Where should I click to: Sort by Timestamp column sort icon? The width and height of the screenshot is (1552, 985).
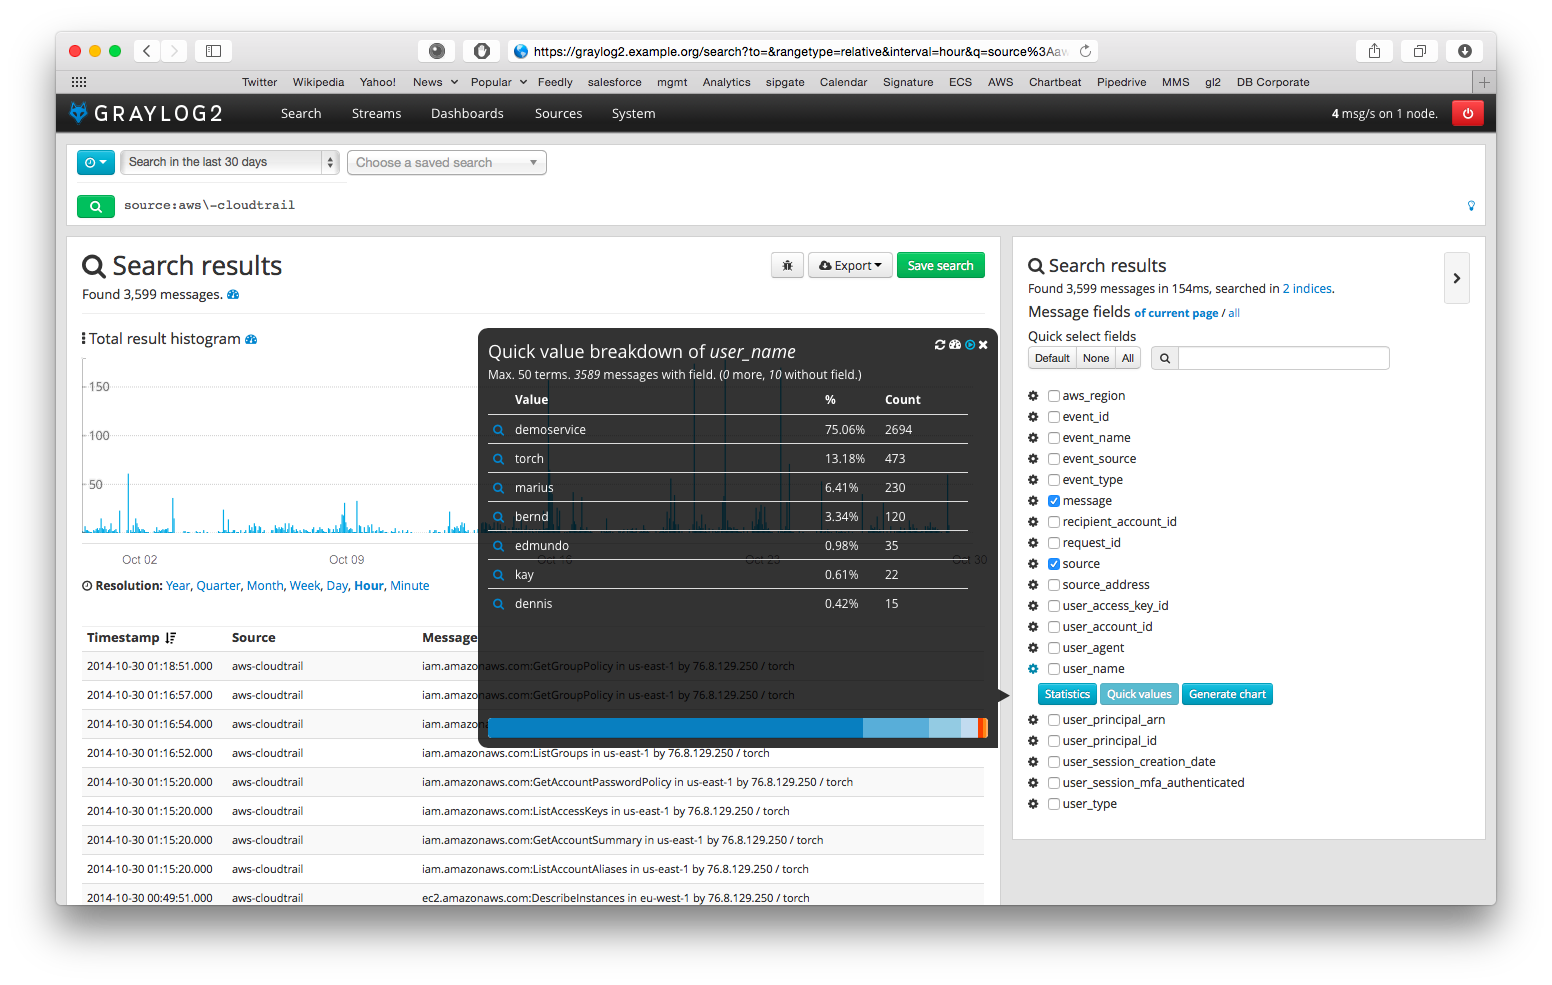tap(171, 638)
